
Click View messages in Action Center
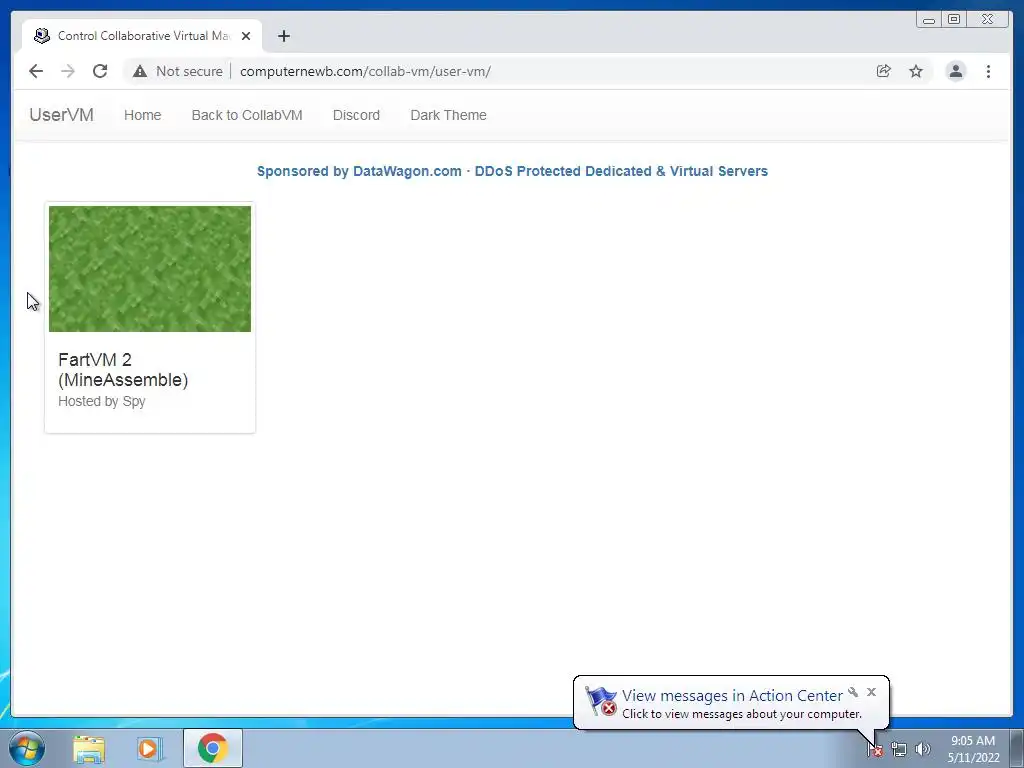(732, 696)
